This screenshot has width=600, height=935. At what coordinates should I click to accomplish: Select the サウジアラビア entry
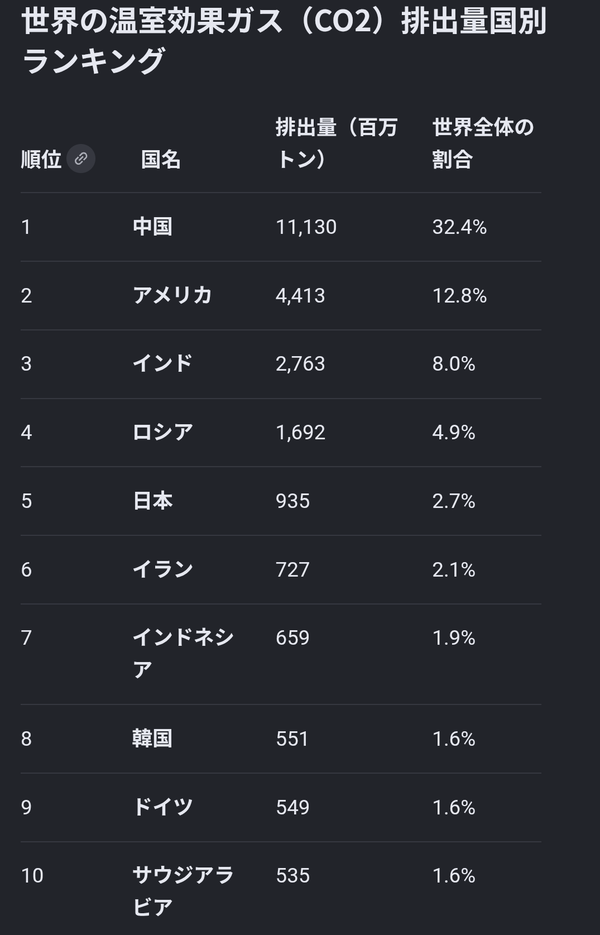tap(183, 891)
